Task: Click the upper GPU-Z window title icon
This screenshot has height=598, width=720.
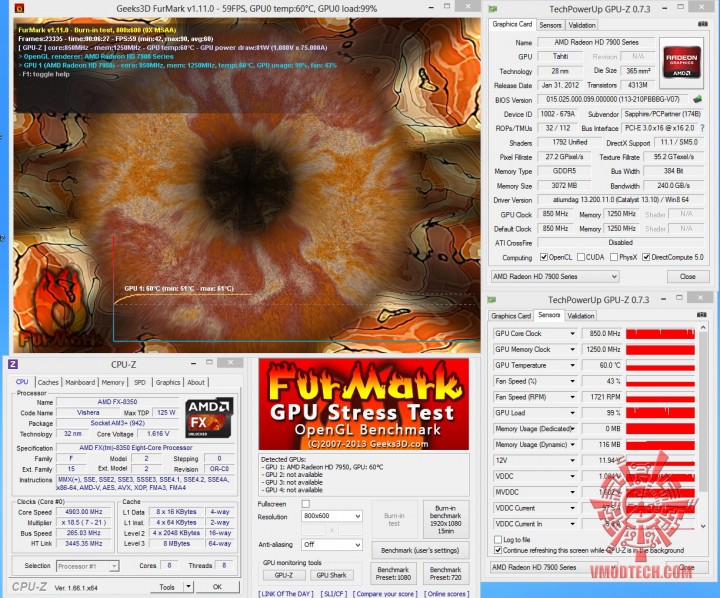Action: click(x=493, y=8)
